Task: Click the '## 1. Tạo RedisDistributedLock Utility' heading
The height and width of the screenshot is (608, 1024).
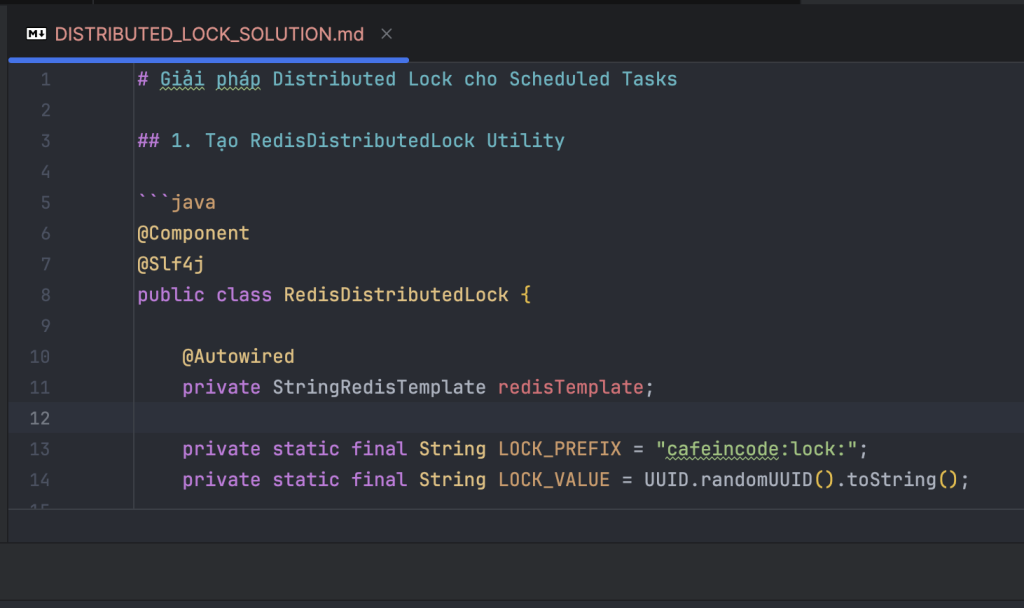Action: coord(351,141)
